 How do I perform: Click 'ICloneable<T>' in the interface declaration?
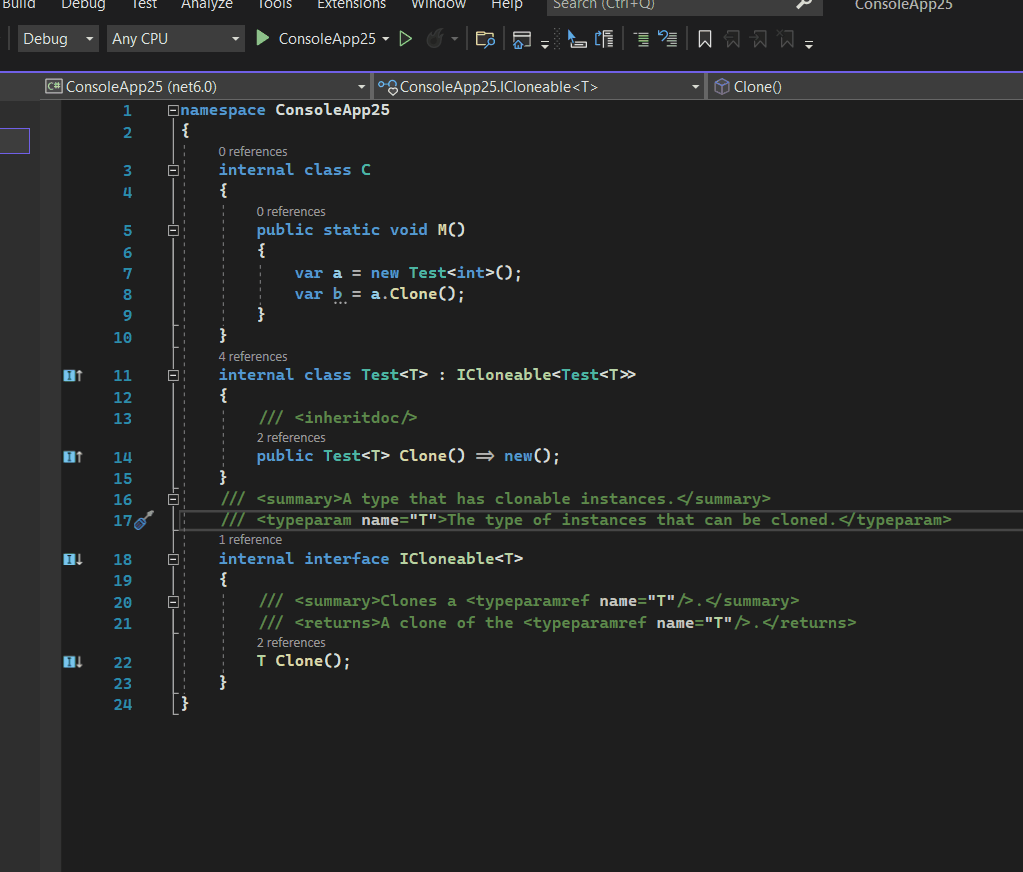tap(461, 559)
